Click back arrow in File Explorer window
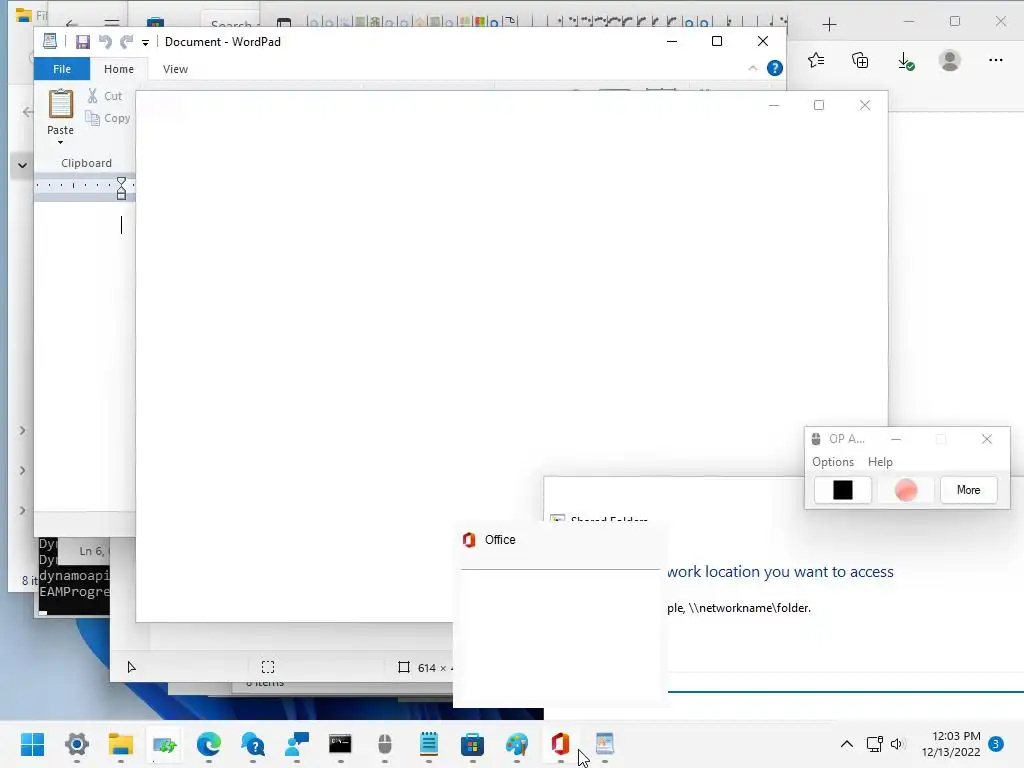This screenshot has width=1024, height=768. click(x=27, y=112)
